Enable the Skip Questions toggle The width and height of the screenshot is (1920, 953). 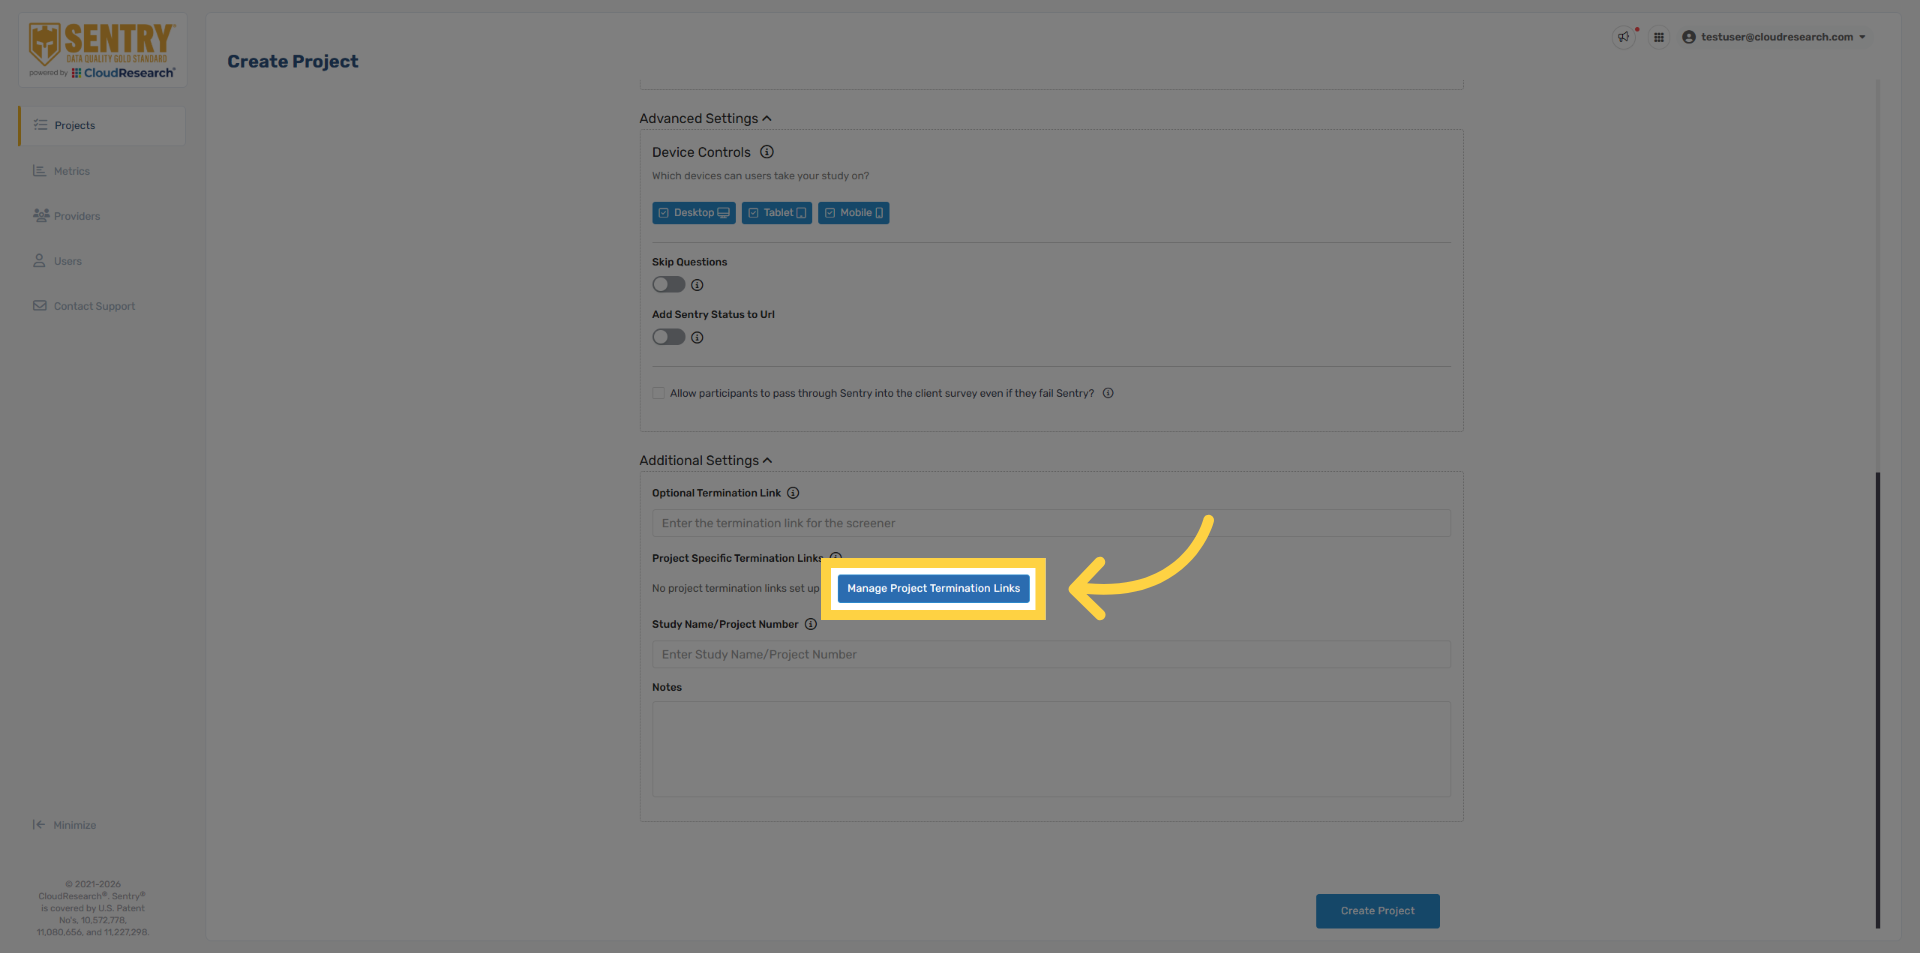(x=668, y=284)
